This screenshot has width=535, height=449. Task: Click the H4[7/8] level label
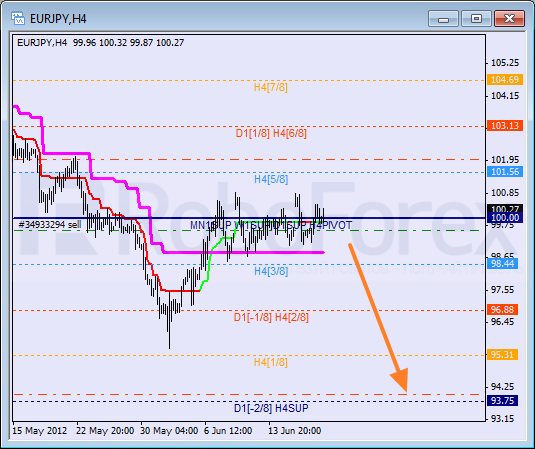click(x=271, y=87)
